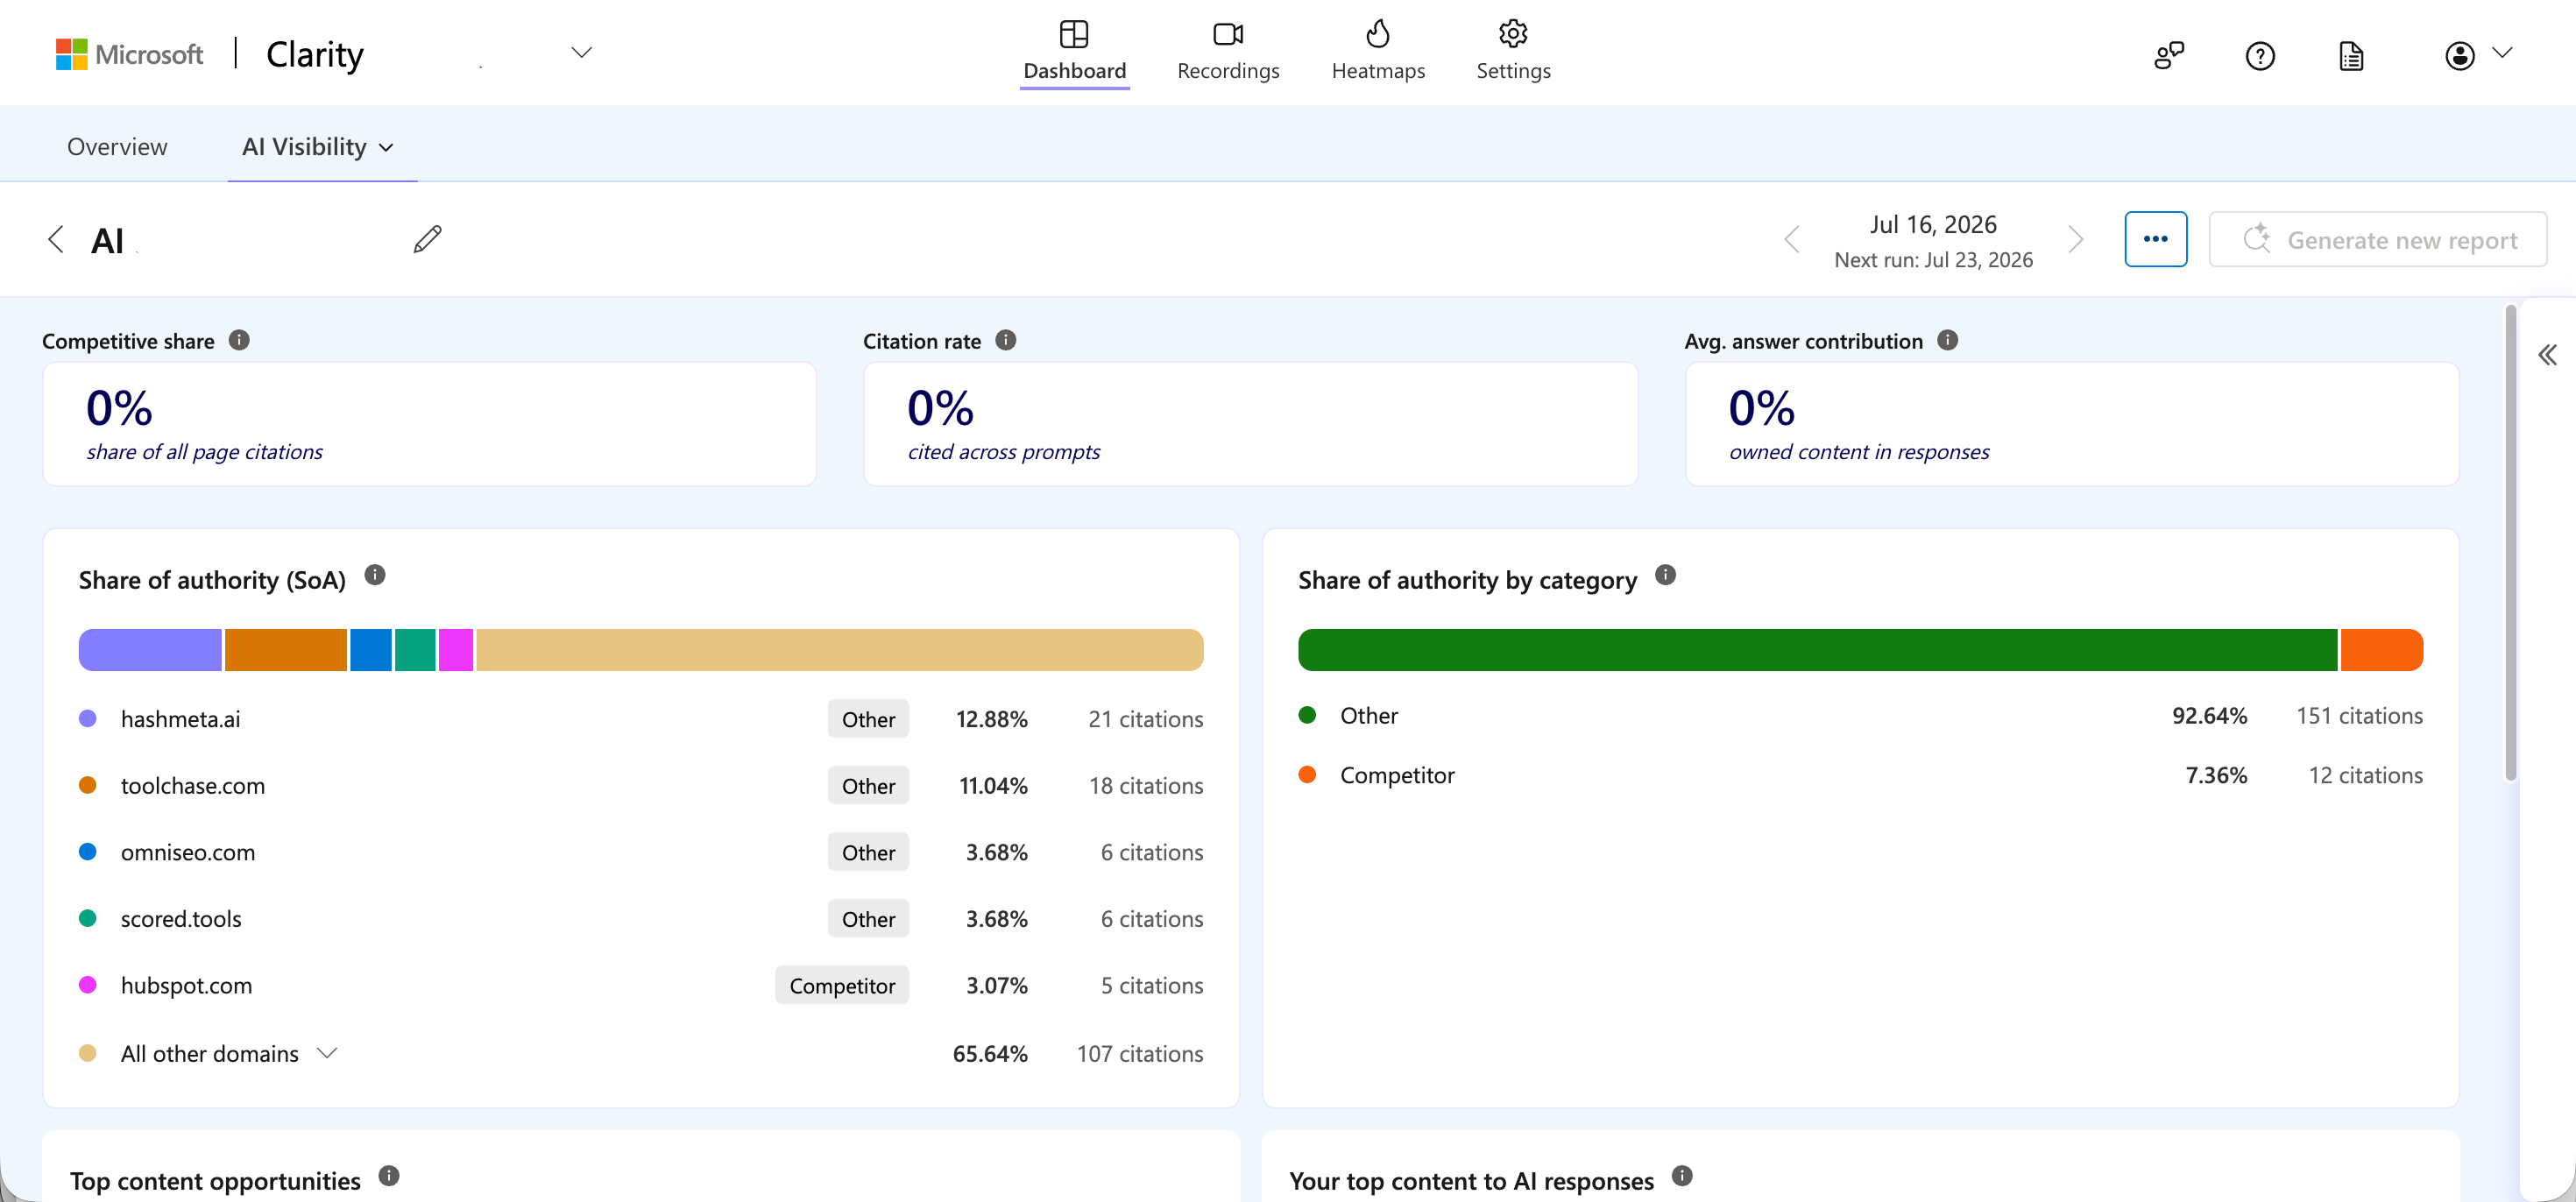This screenshot has height=1202, width=2576.
Task: Expand the project selector chevron beside Clarity
Action: click(x=581, y=52)
